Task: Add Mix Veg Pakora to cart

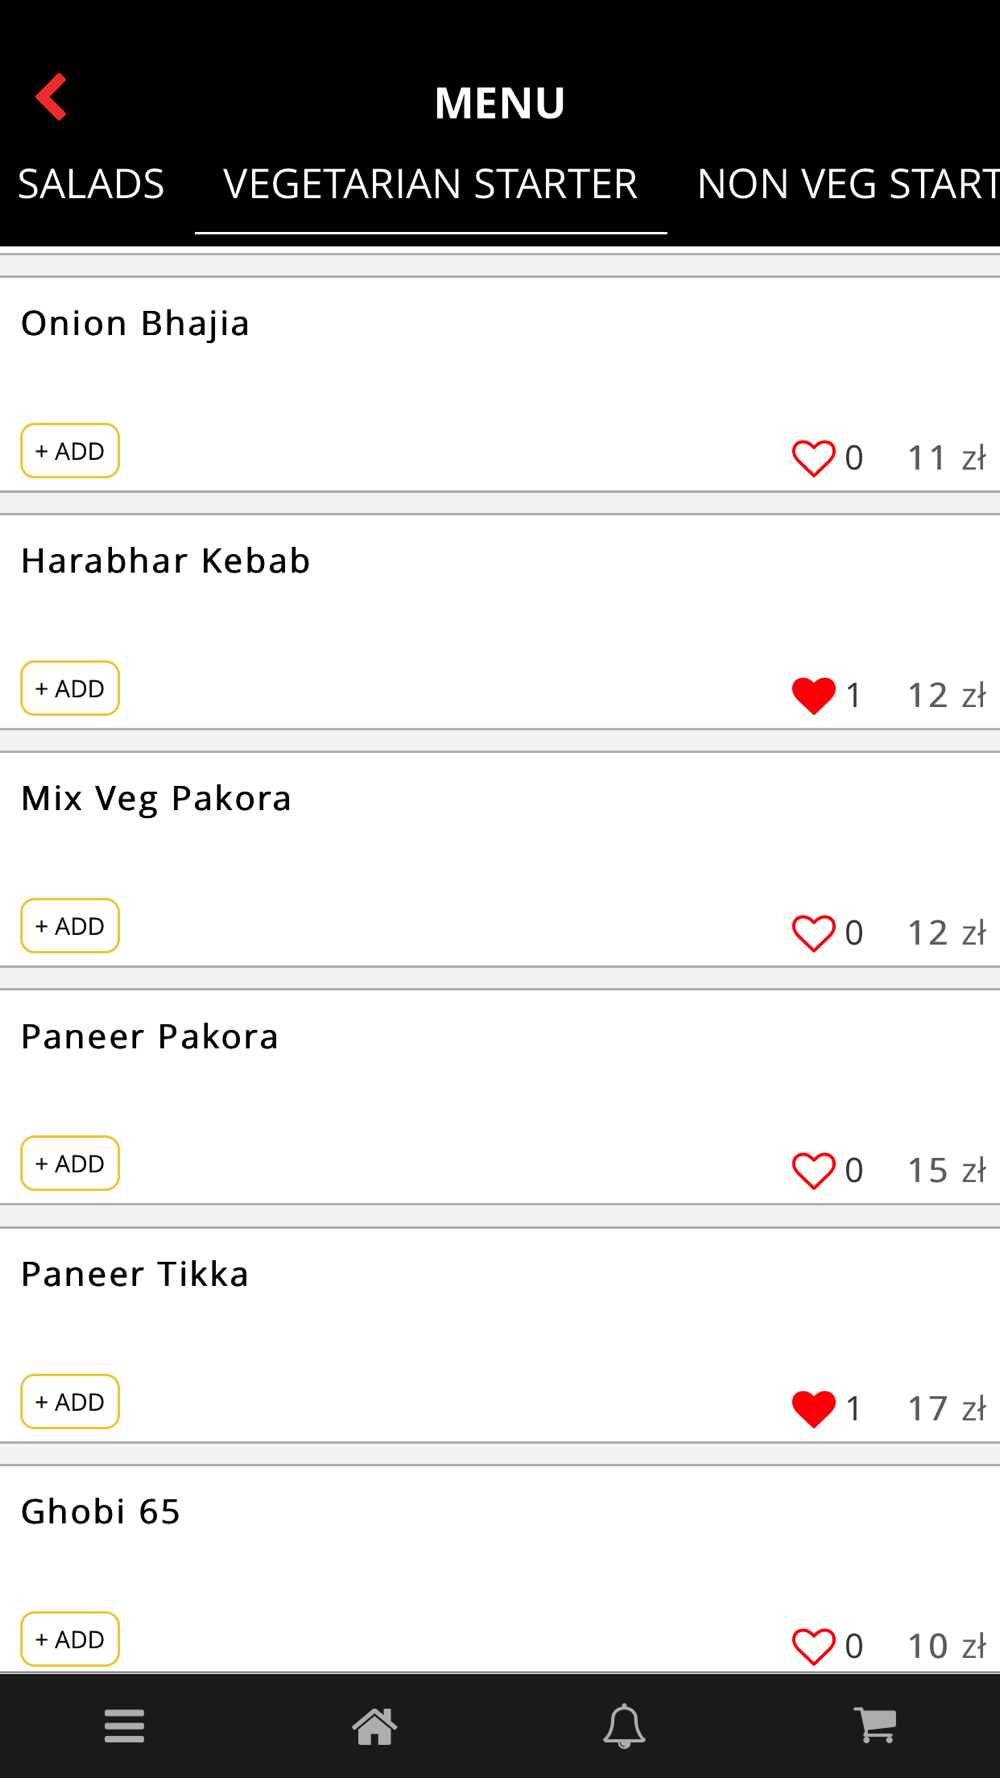Action: 70,926
